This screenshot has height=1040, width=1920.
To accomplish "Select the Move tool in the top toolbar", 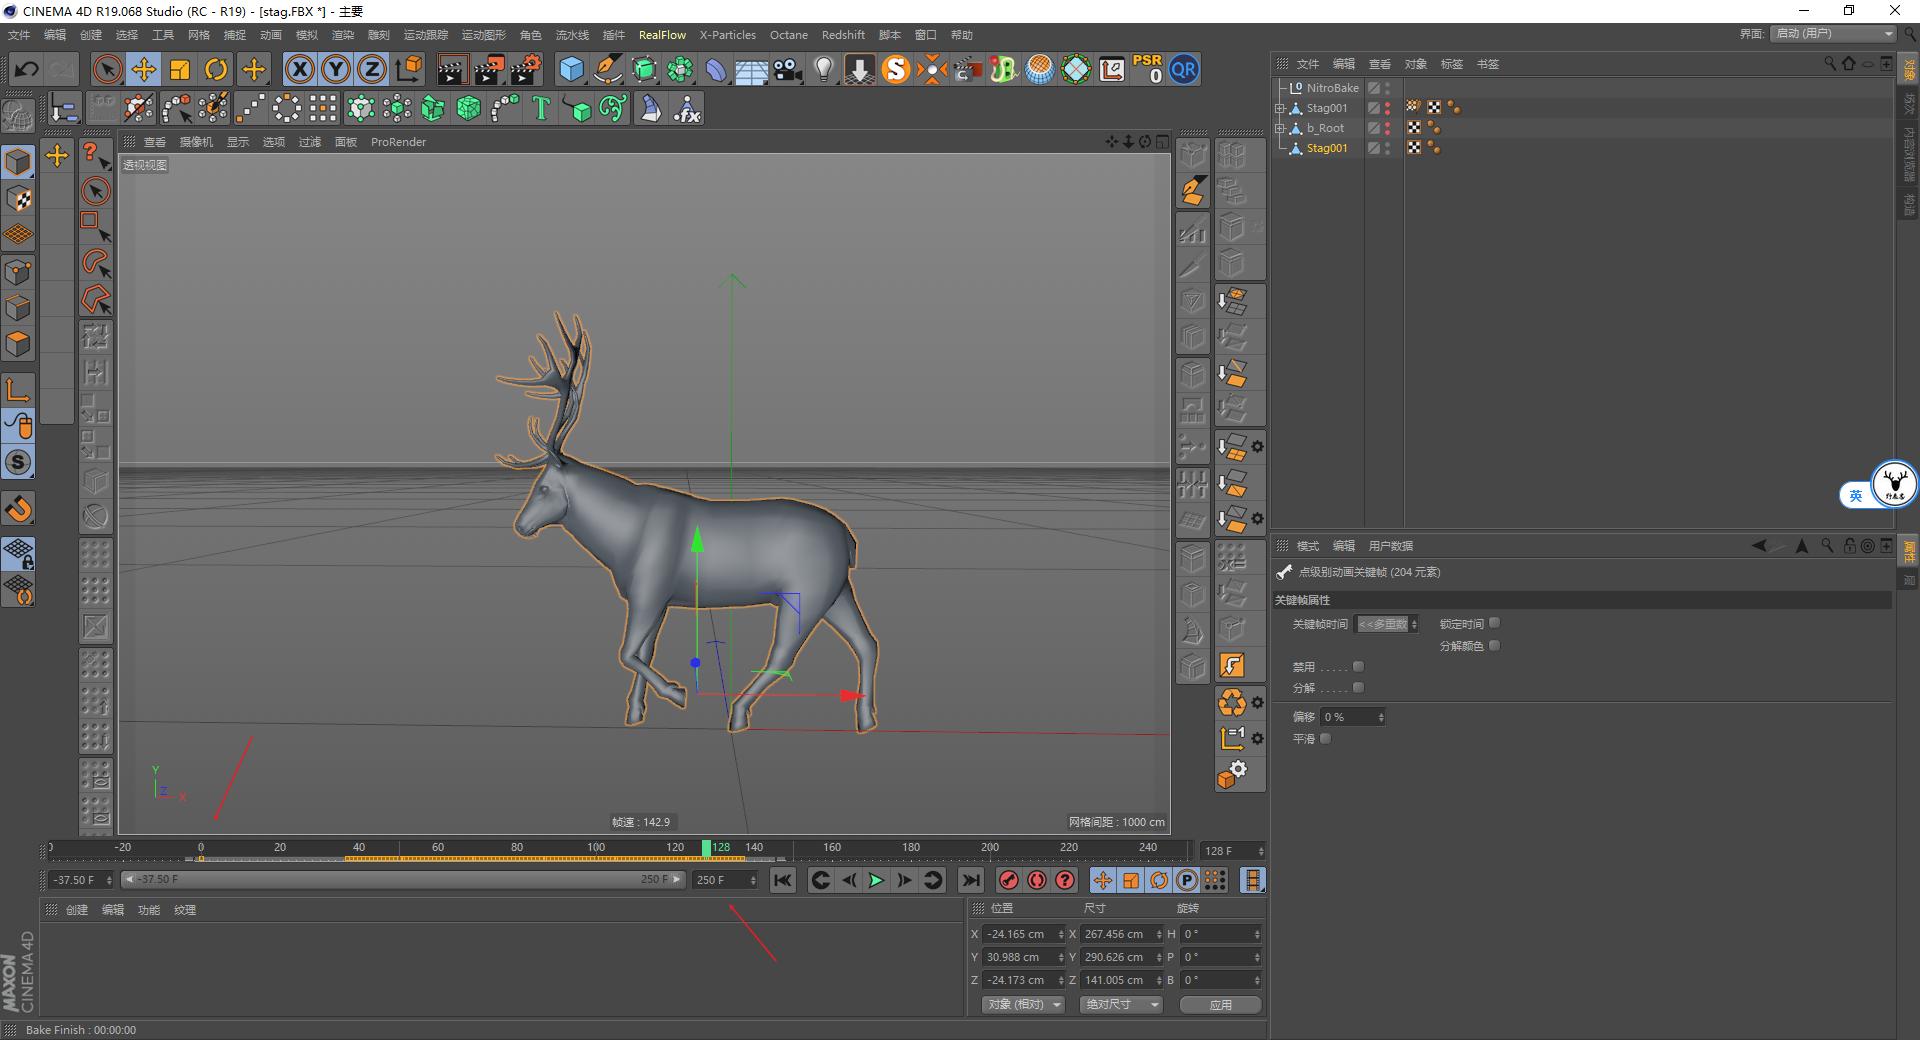I will (x=144, y=69).
